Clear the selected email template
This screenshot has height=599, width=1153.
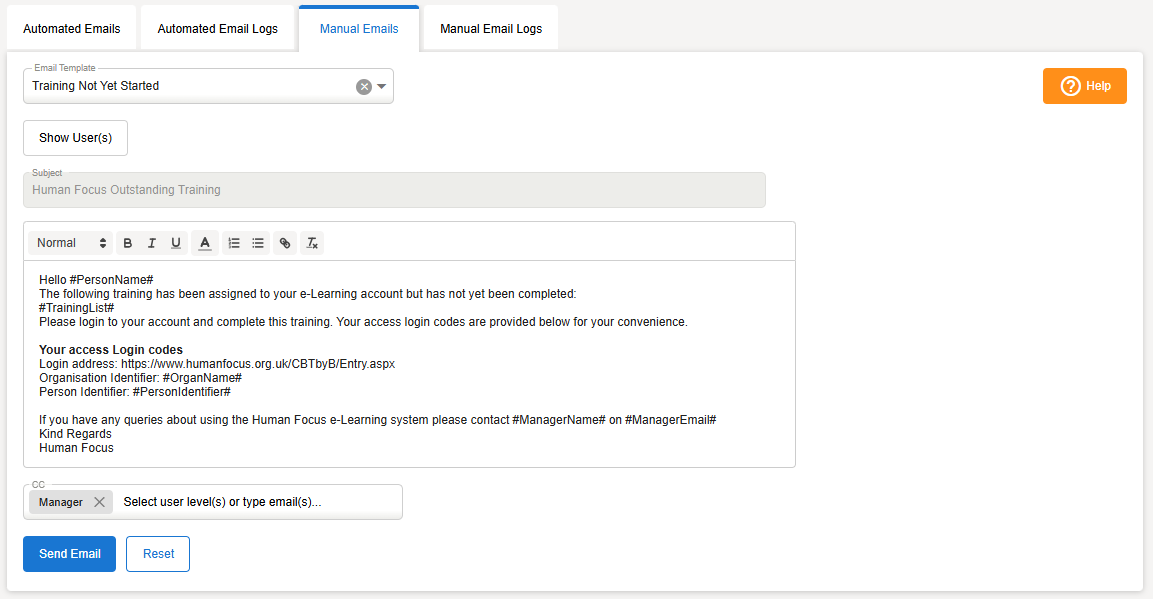pyautogui.click(x=364, y=87)
